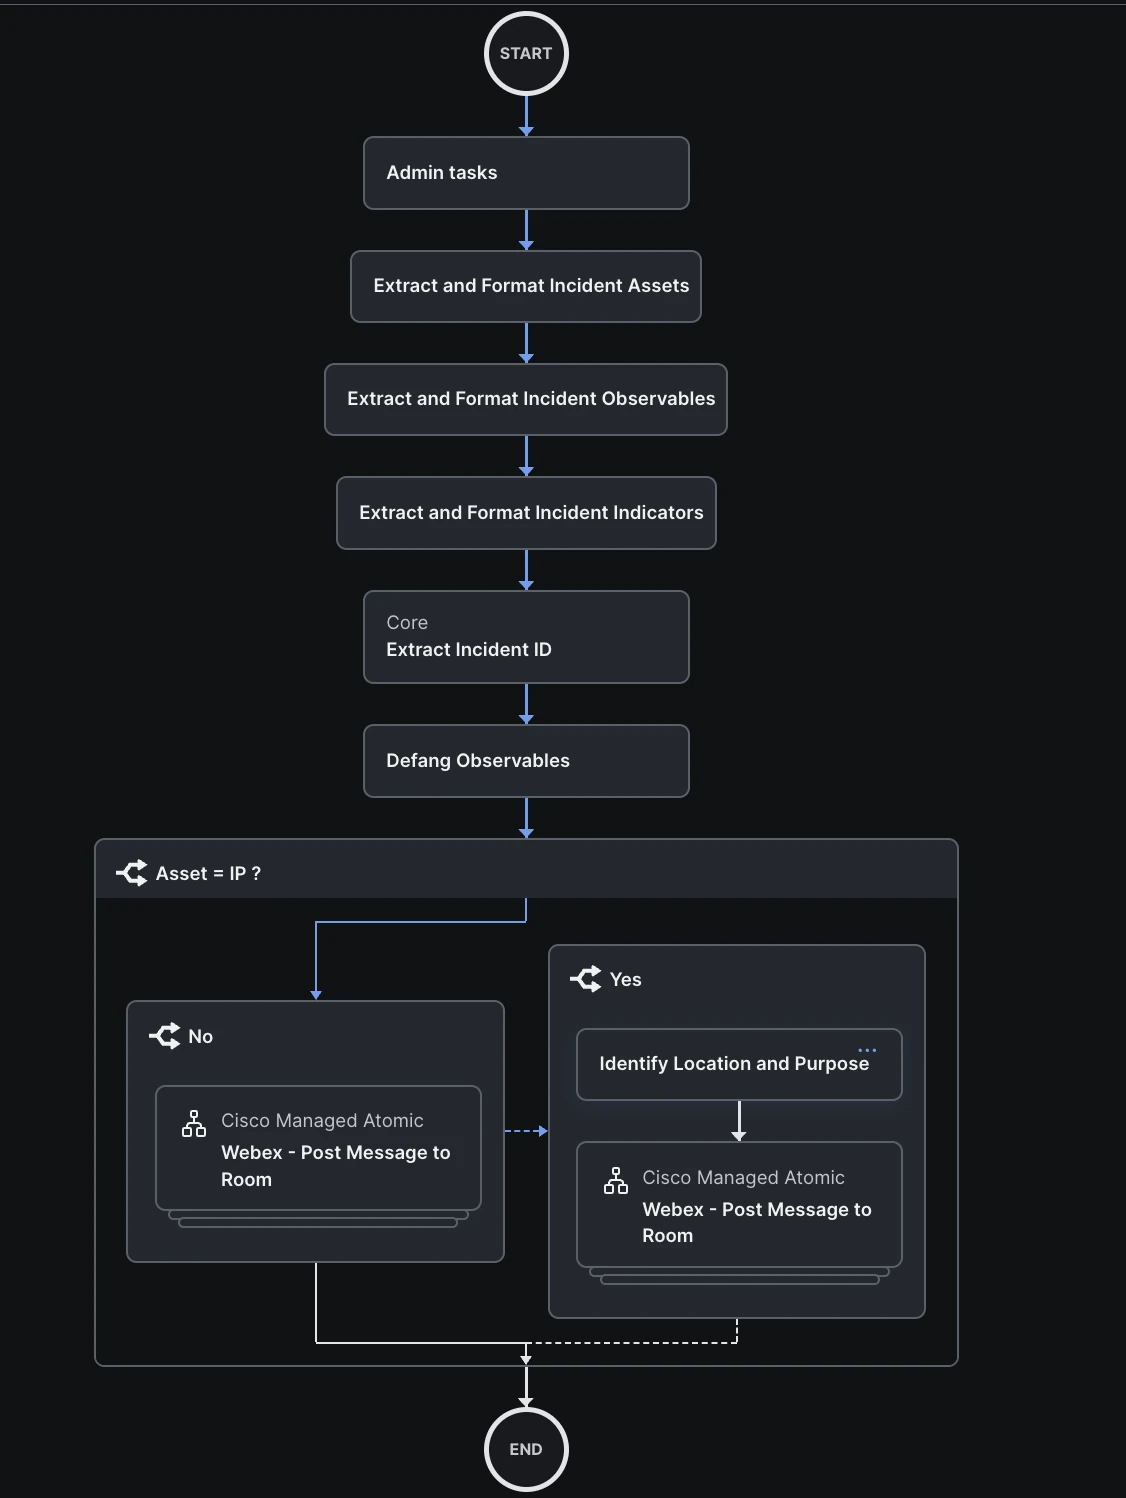Open "Extract and Format Incident Indicators" node

(x=526, y=513)
